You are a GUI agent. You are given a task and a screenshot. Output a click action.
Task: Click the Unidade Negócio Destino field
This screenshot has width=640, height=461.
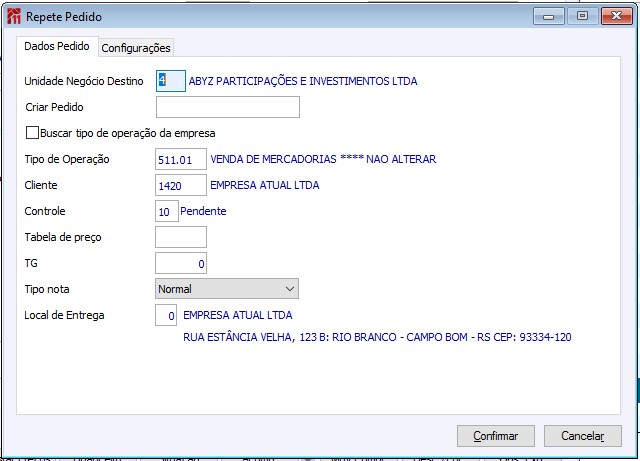pyautogui.click(x=171, y=81)
